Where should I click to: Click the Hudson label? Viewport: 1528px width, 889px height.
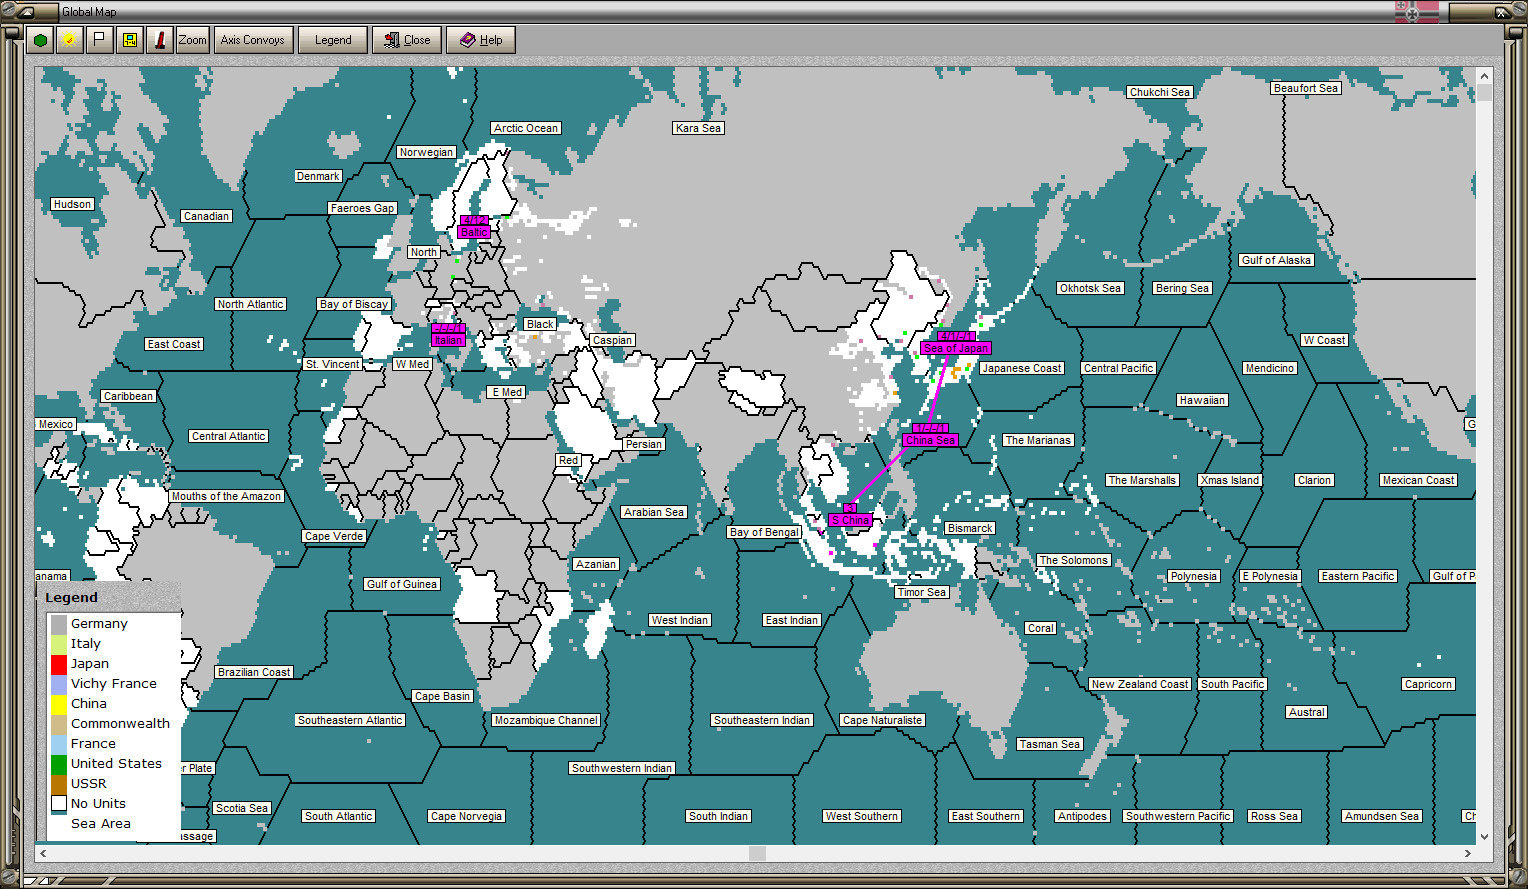[72, 204]
